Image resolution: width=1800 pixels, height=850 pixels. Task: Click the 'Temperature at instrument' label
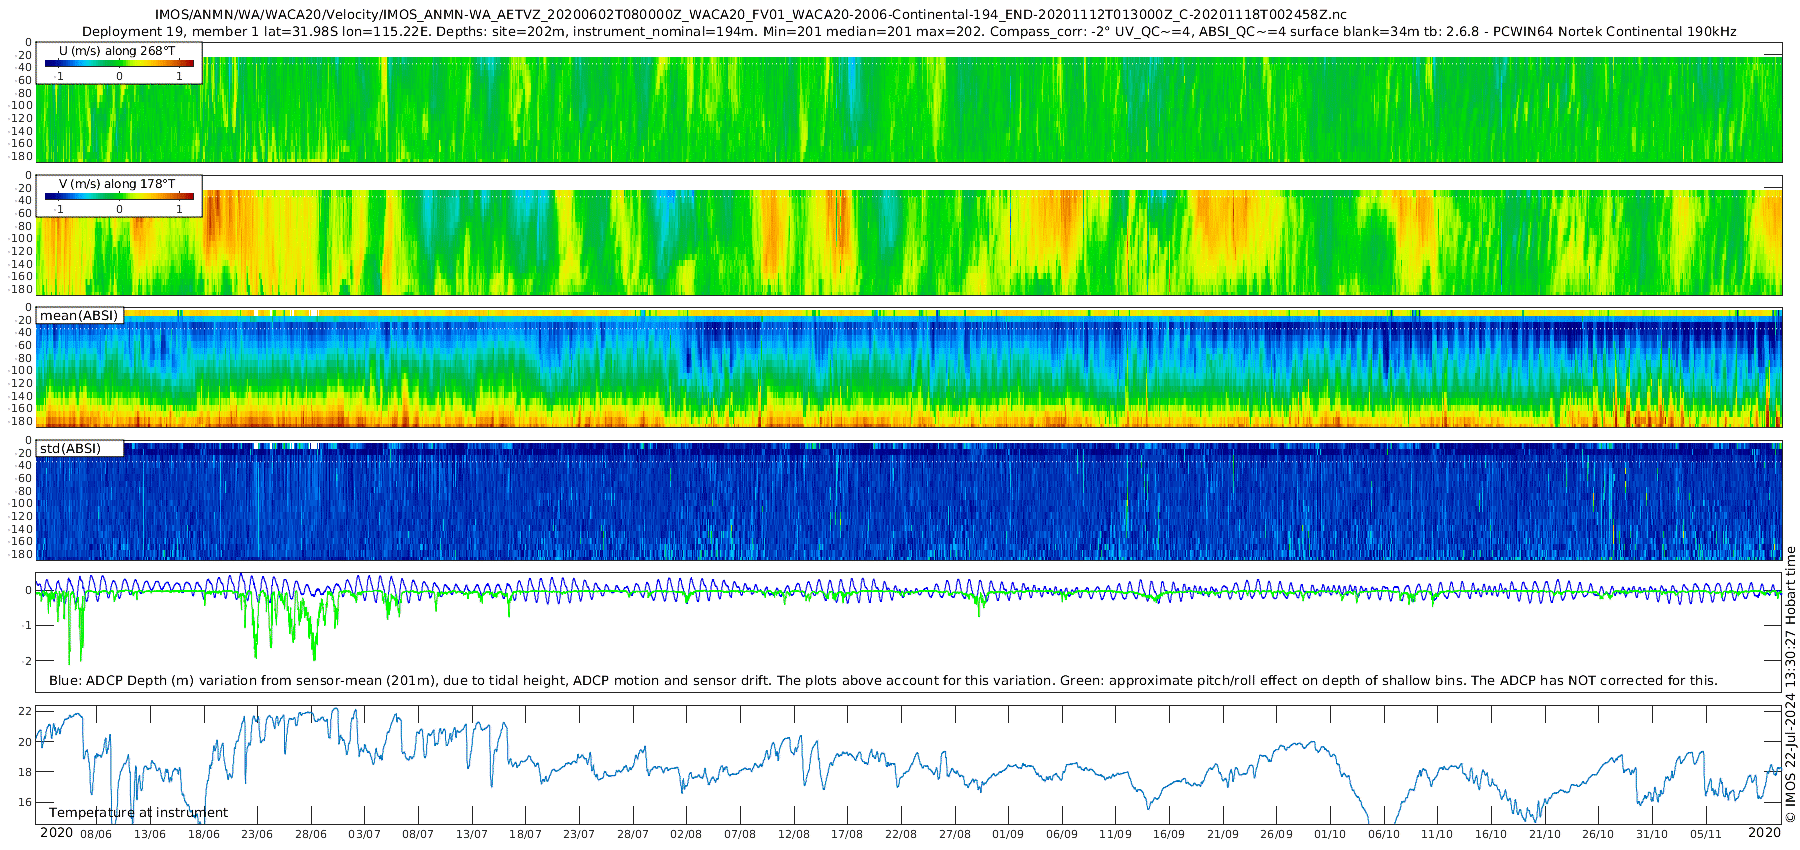(x=138, y=813)
